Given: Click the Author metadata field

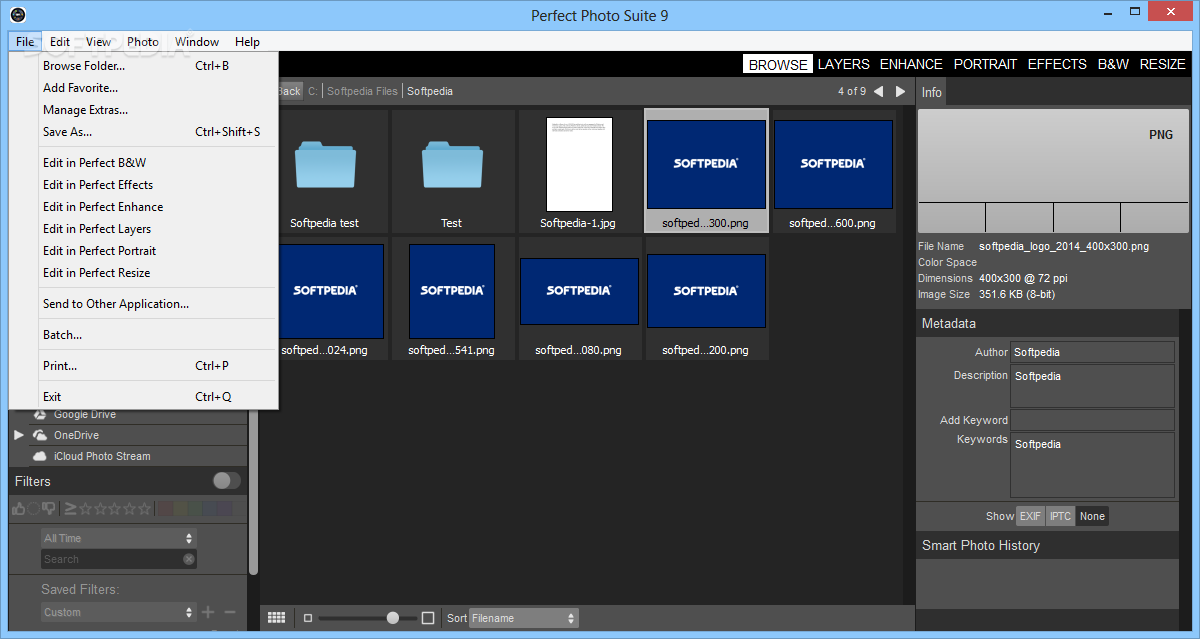Looking at the screenshot, I should (x=1092, y=352).
